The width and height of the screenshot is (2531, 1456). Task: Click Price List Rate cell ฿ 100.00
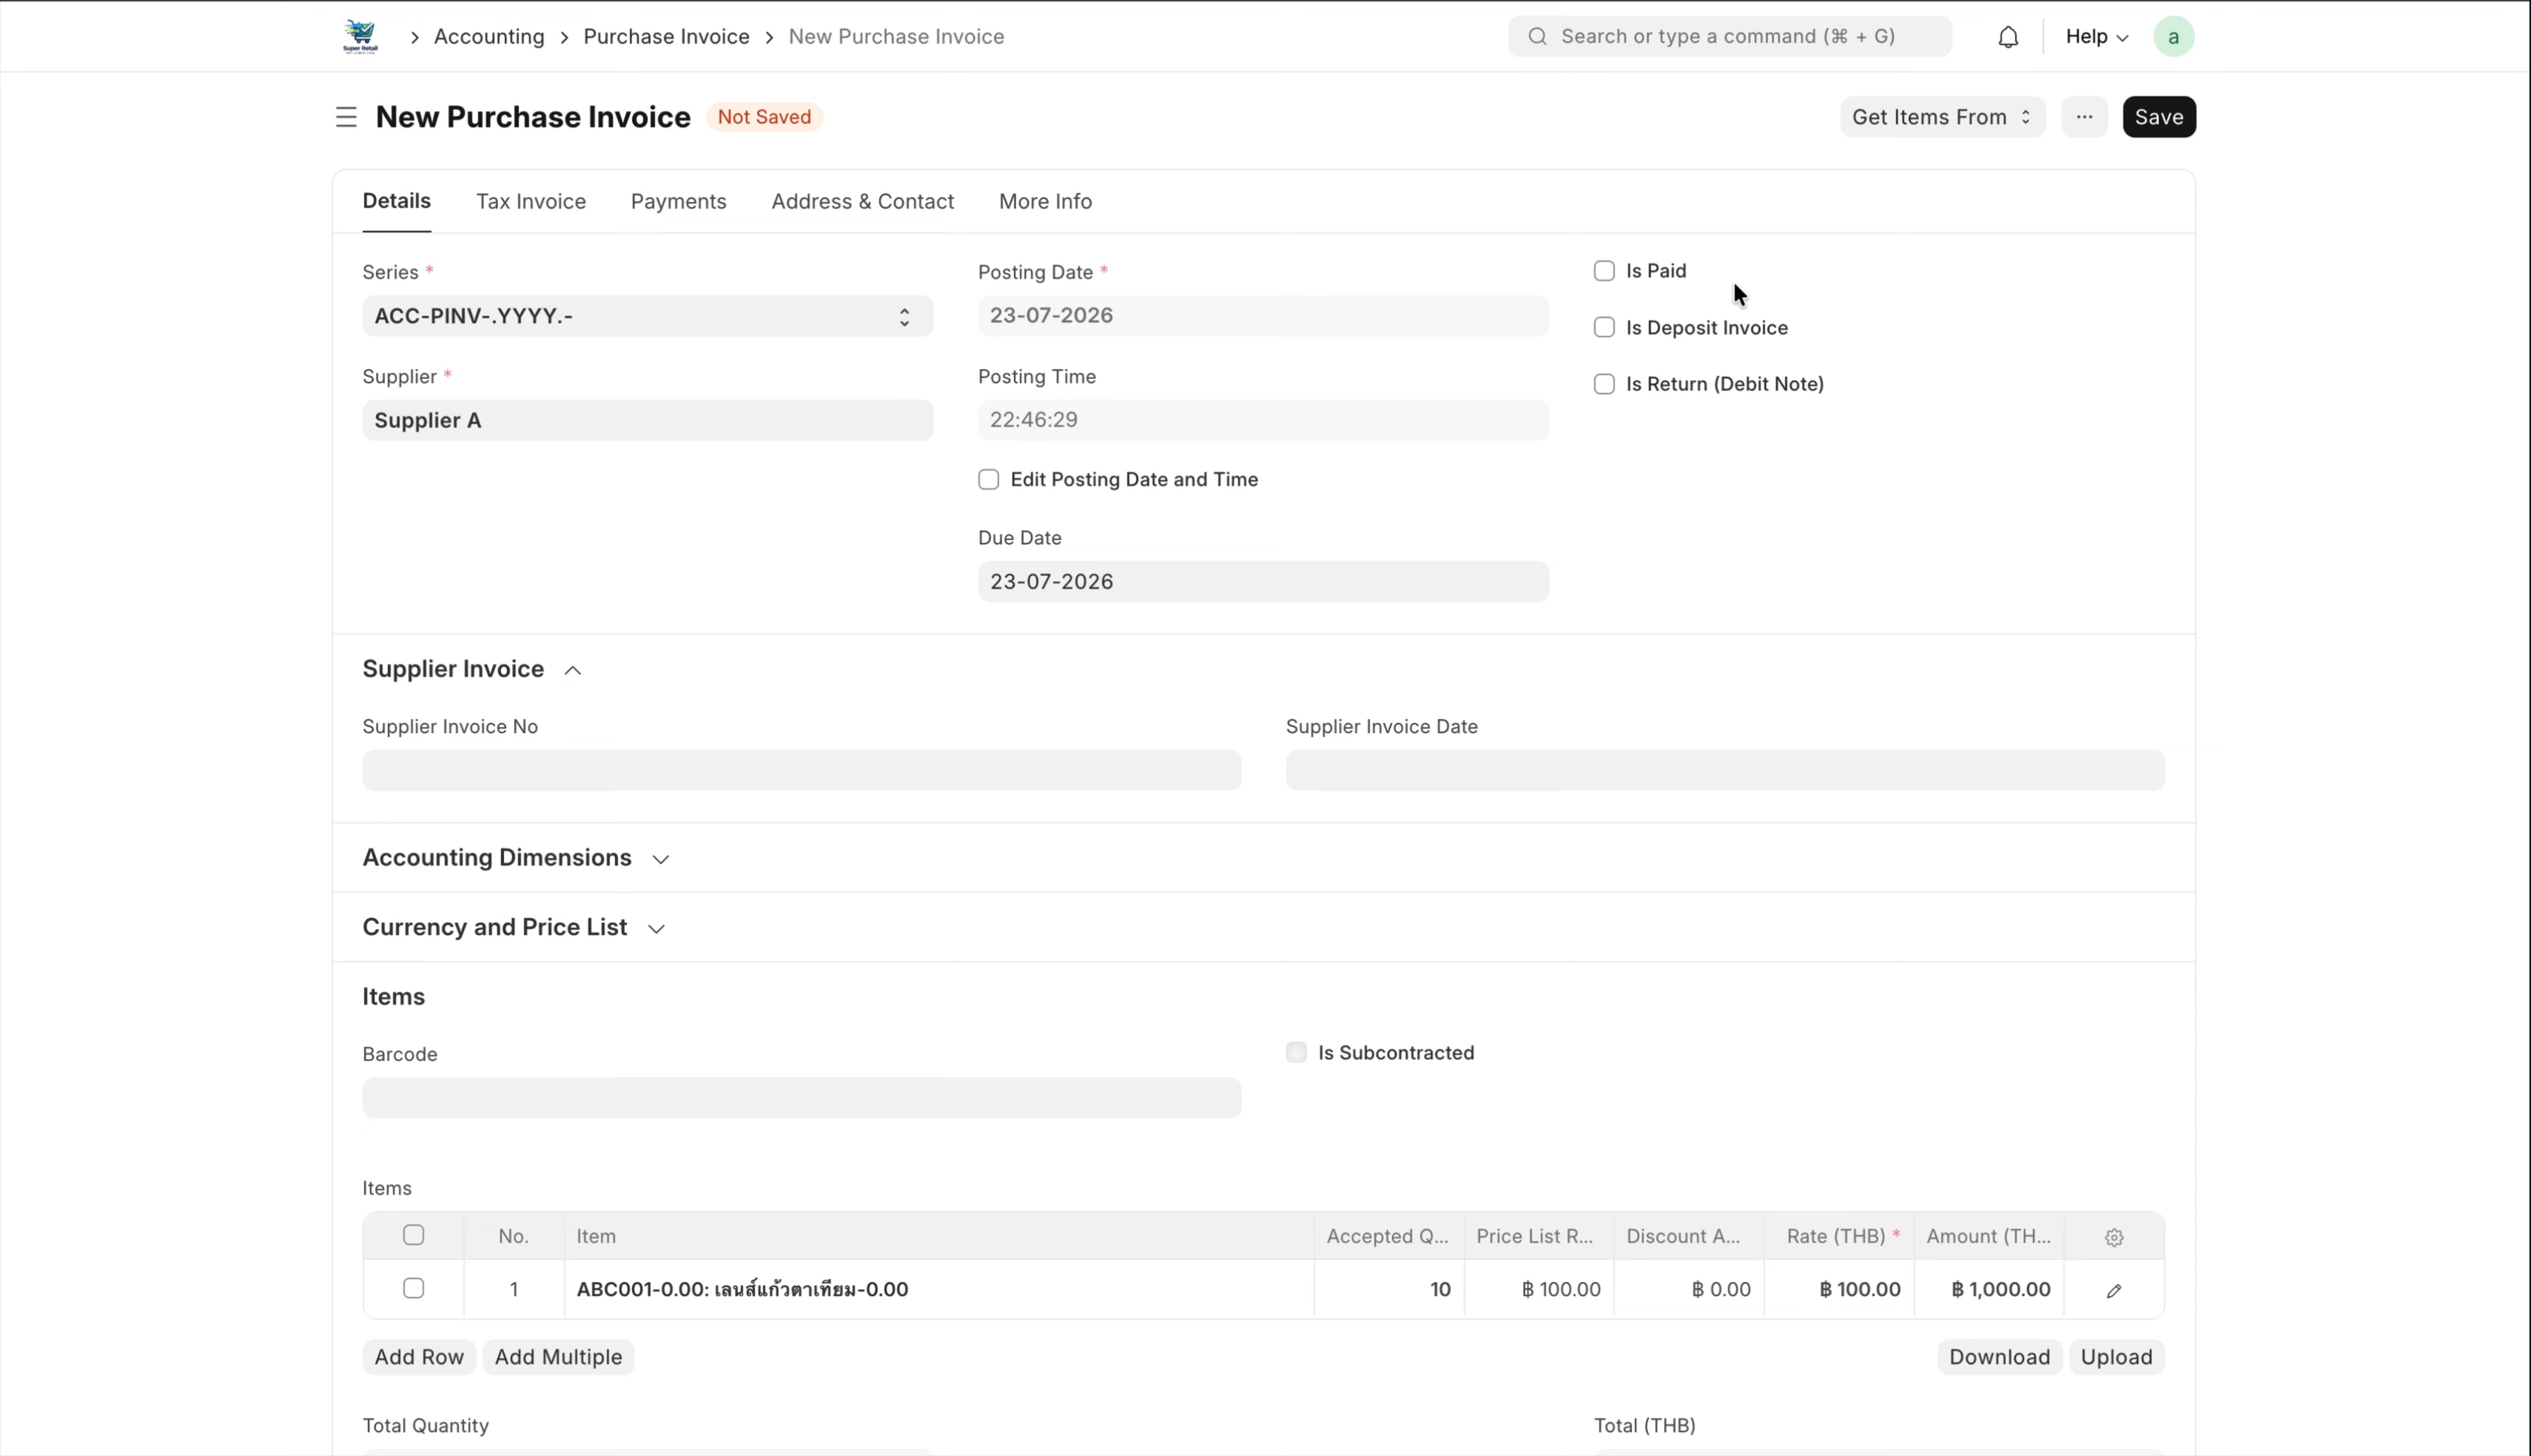click(1540, 1290)
